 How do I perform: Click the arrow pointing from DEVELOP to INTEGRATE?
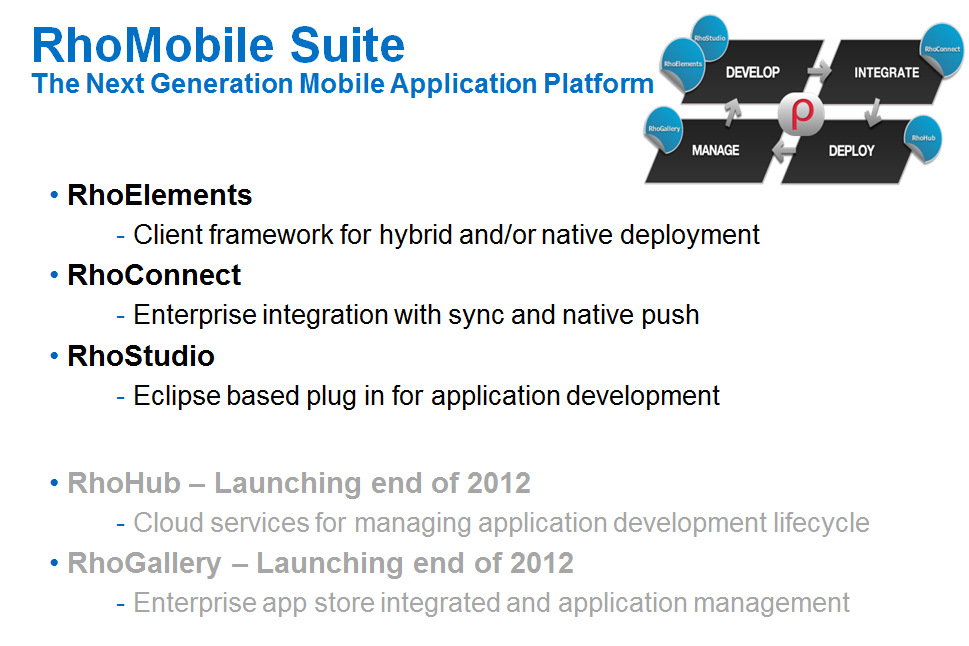[819, 71]
